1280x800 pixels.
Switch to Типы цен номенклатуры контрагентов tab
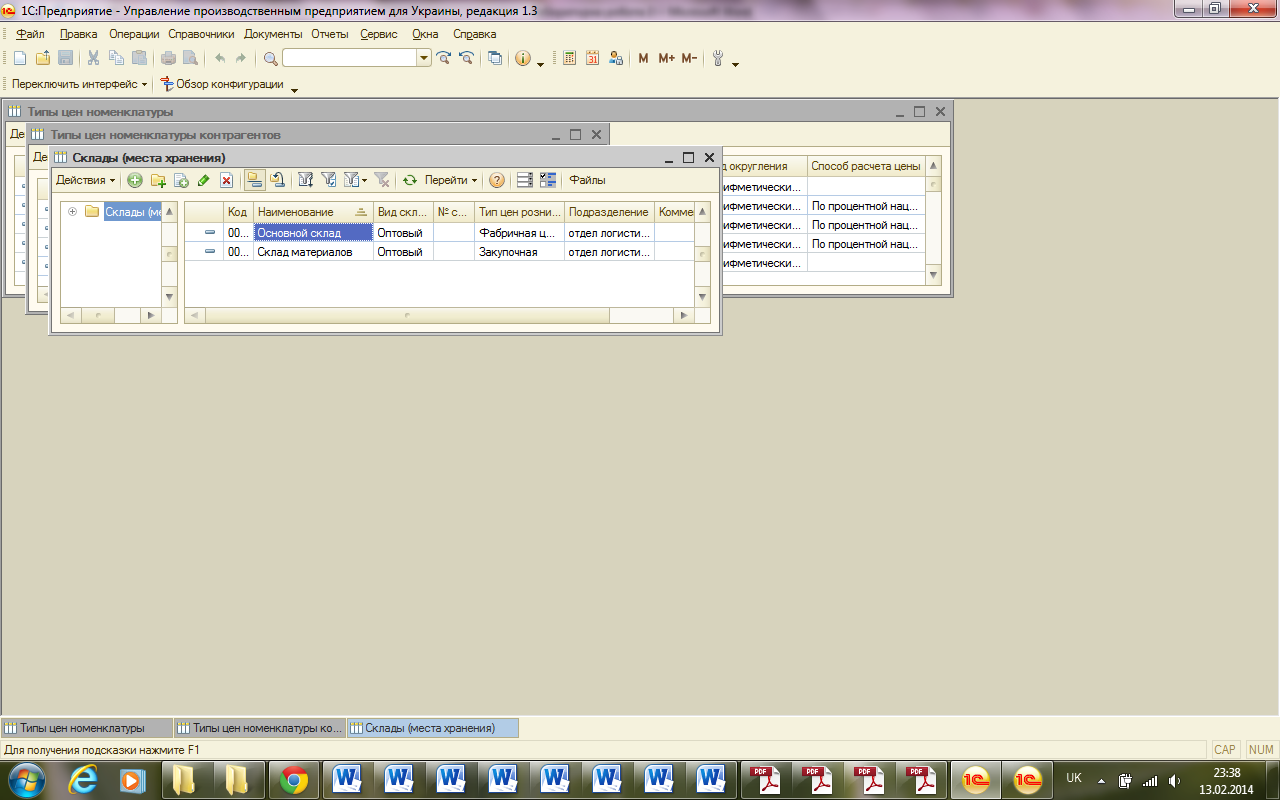pos(260,728)
